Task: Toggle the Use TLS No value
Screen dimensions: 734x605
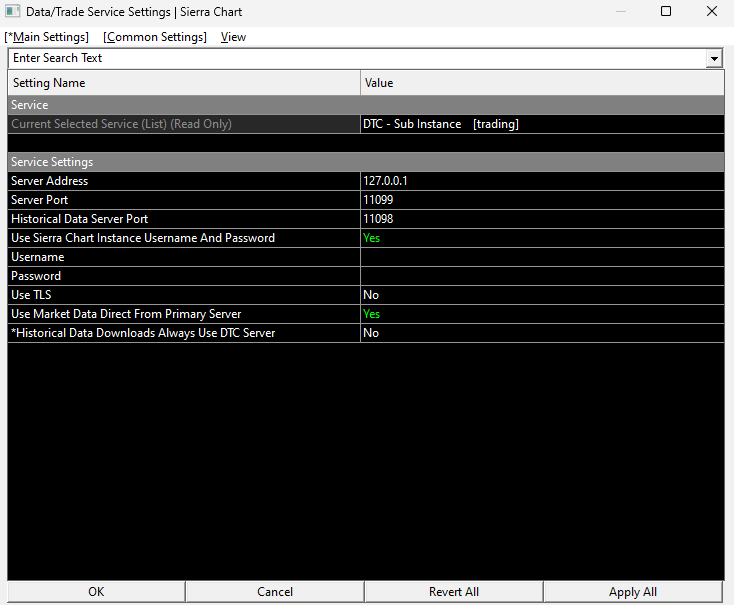Action: [x=542, y=295]
